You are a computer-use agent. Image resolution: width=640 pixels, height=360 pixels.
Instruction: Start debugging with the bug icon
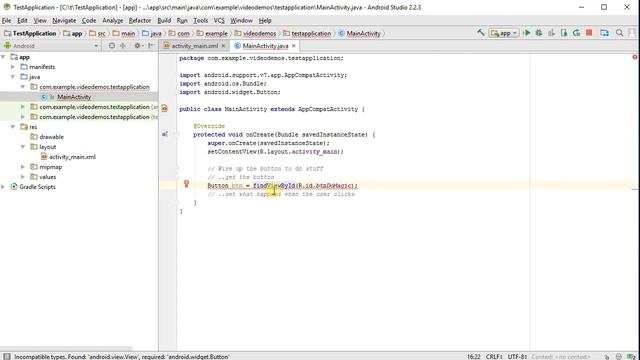coord(539,33)
